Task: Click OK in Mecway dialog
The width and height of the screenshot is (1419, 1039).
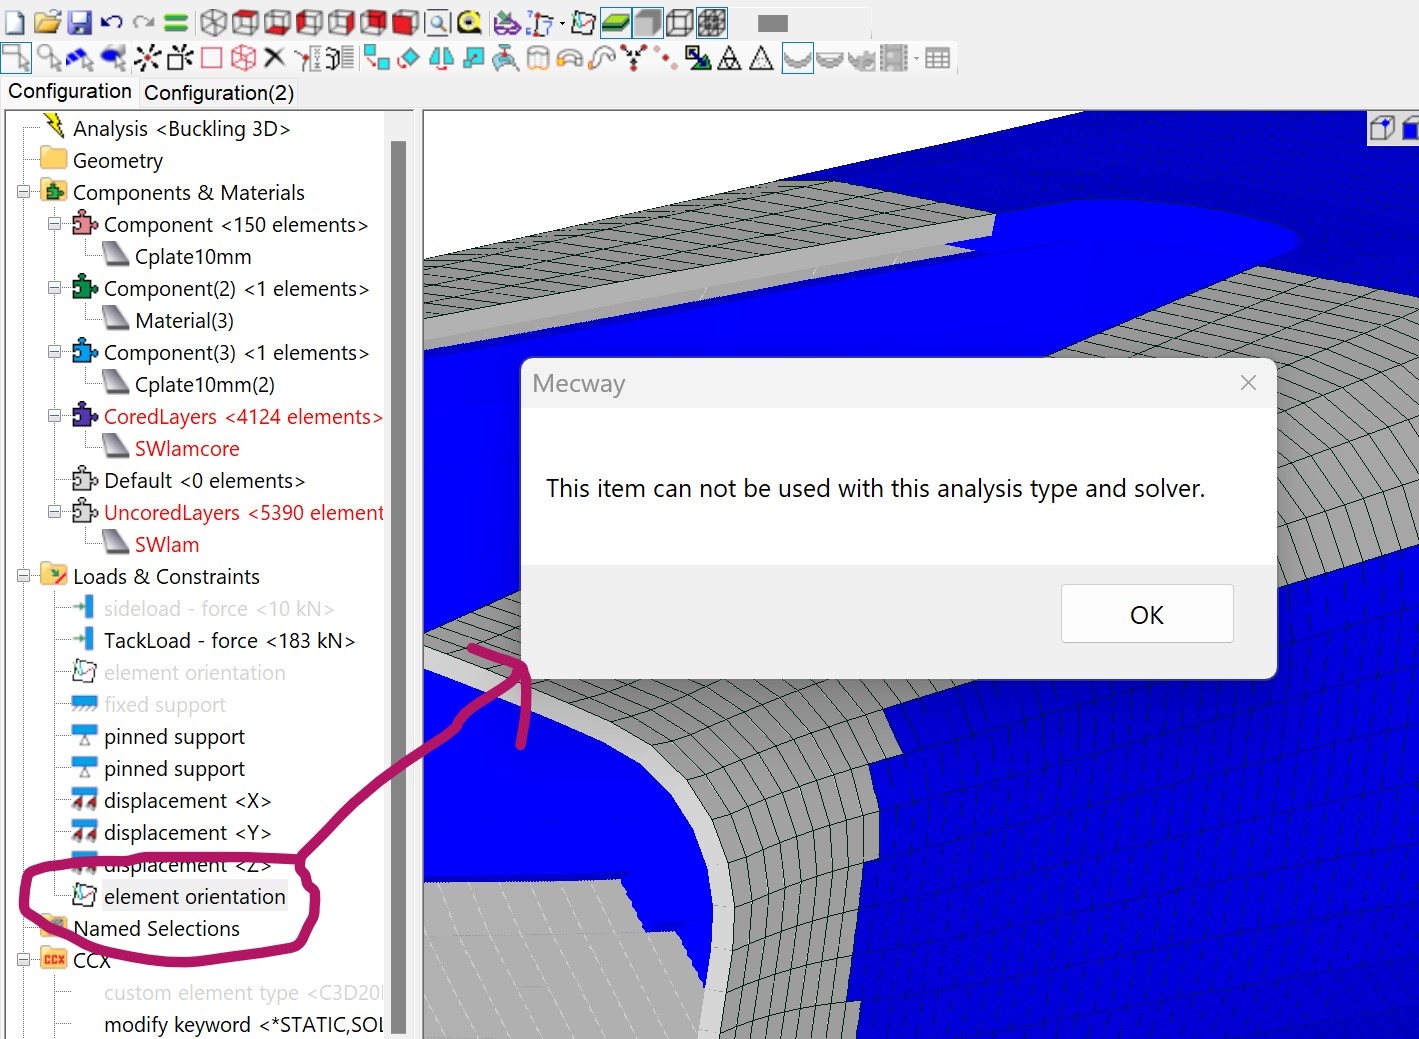Action: (x=1147, y=614)
